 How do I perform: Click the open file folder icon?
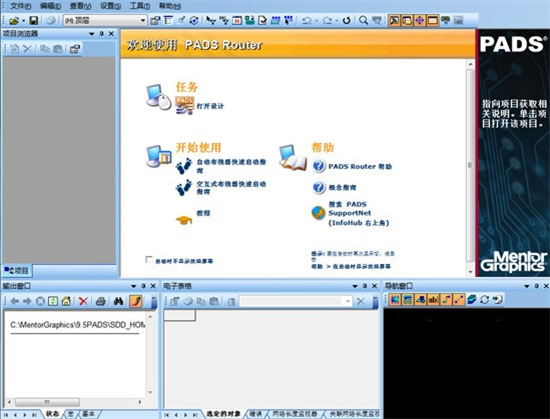14,21
